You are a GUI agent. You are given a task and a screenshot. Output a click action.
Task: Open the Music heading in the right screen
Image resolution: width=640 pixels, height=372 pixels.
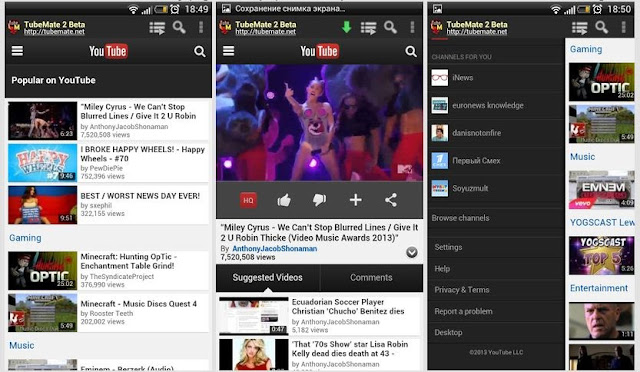582,157
